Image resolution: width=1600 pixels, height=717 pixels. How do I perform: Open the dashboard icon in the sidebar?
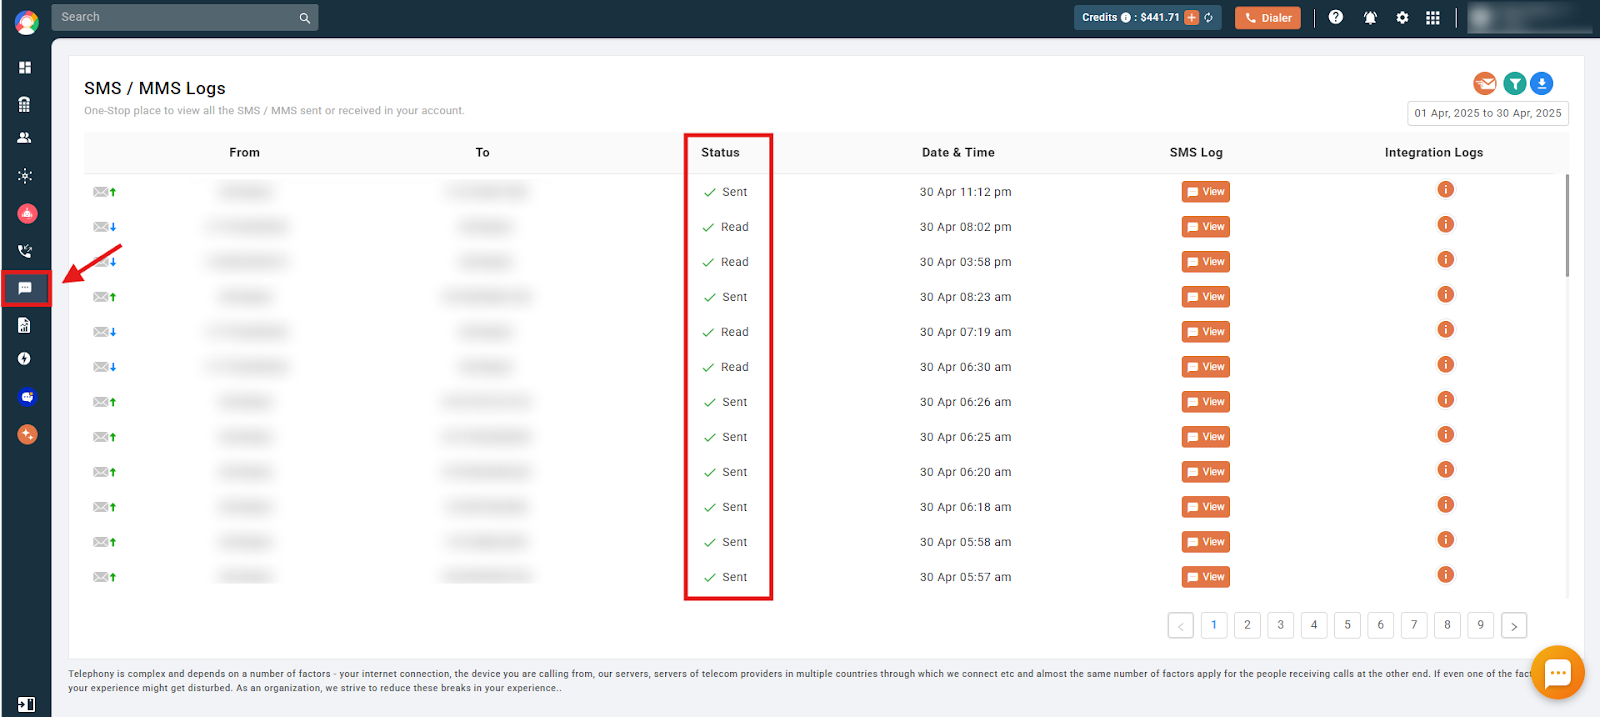(x=25, y=67)
